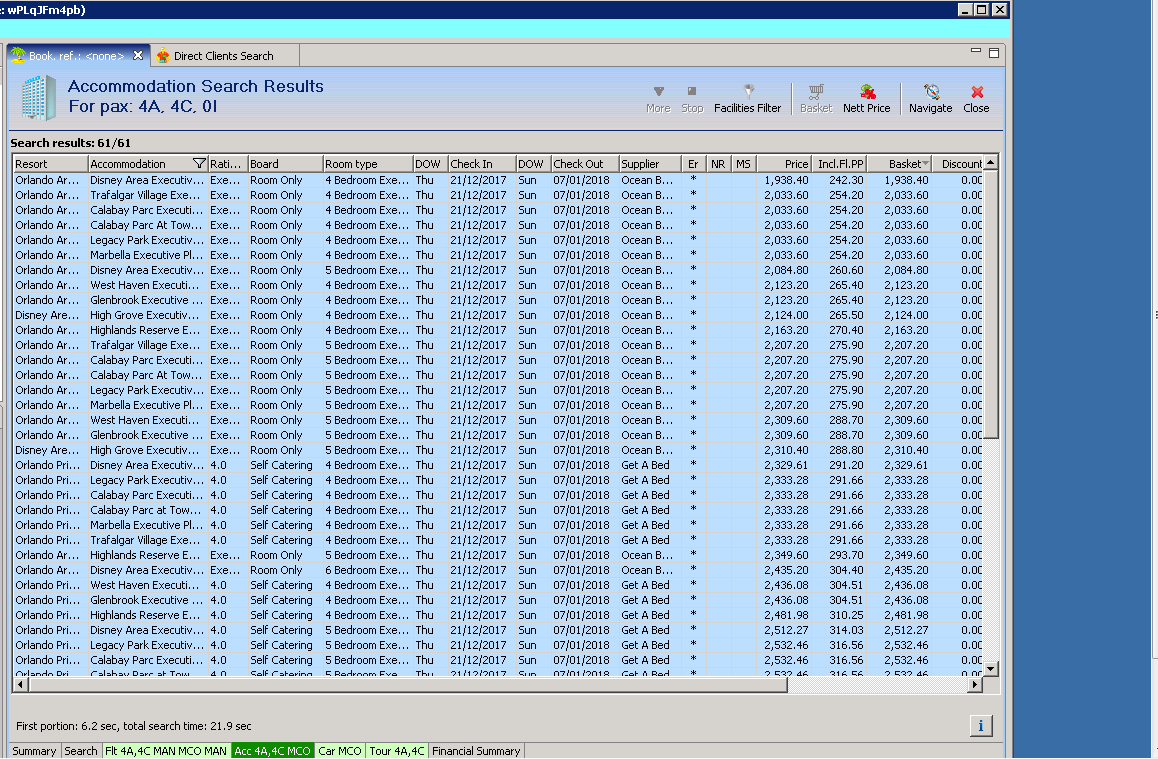Select price cell 2,124.00
The height and width of the screenshot is (759, 1158).
784,315
